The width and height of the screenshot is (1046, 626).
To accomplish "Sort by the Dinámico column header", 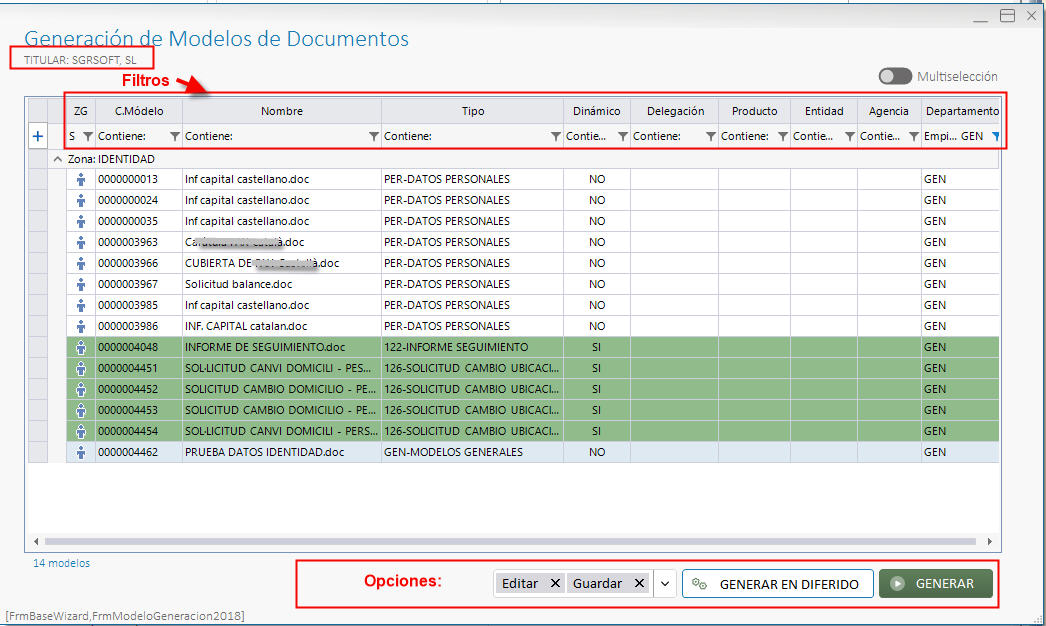I will (596, 111).
